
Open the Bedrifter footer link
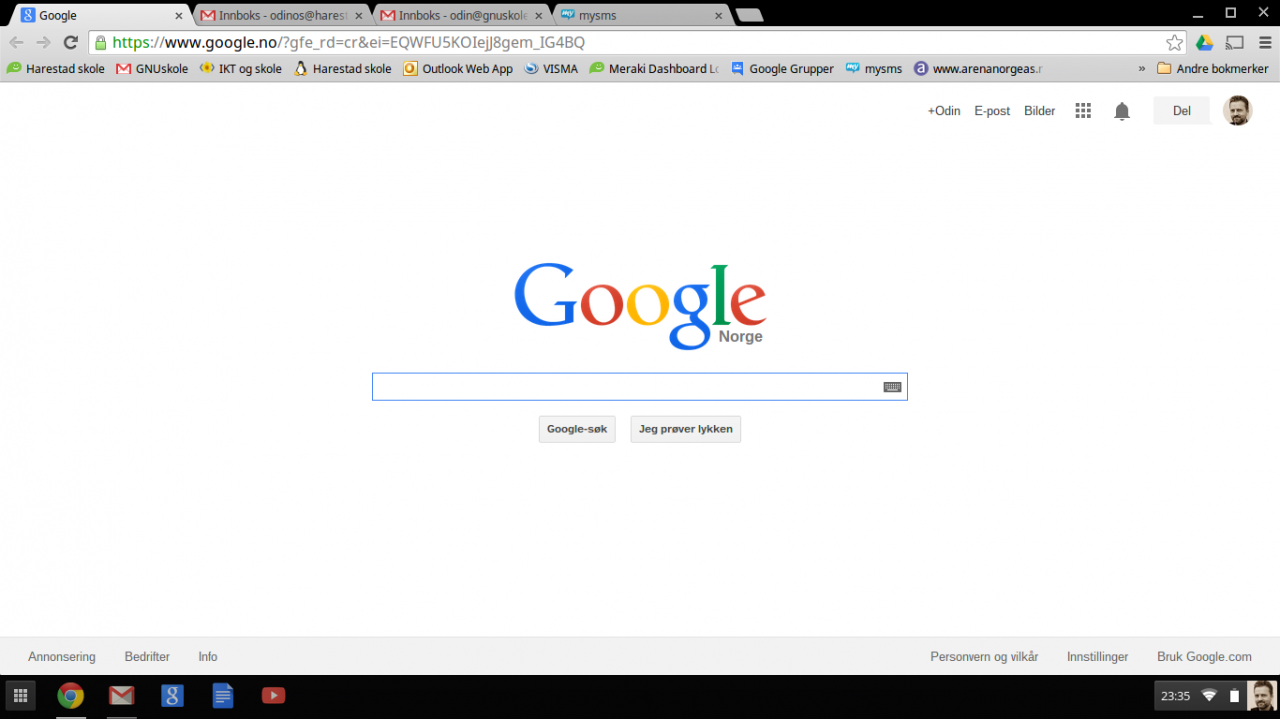[147, 657]
